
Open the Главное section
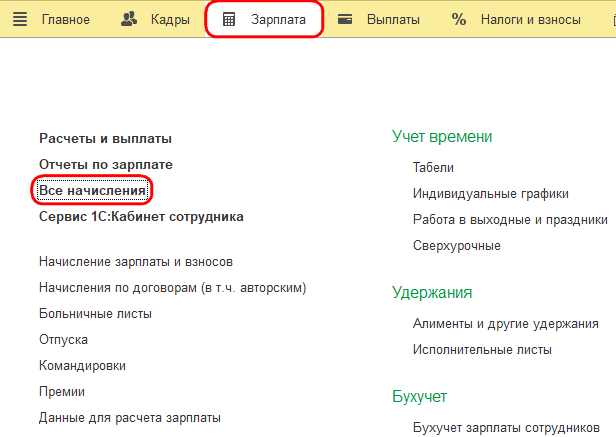click(x=66, y=20)
